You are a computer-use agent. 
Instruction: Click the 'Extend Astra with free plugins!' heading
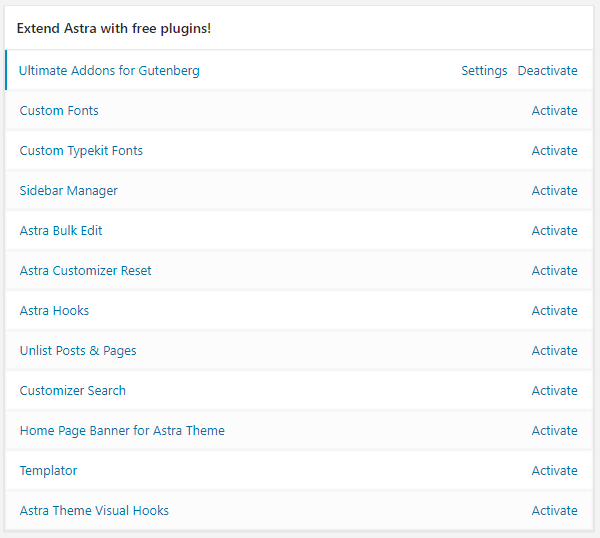click(114, 29)
